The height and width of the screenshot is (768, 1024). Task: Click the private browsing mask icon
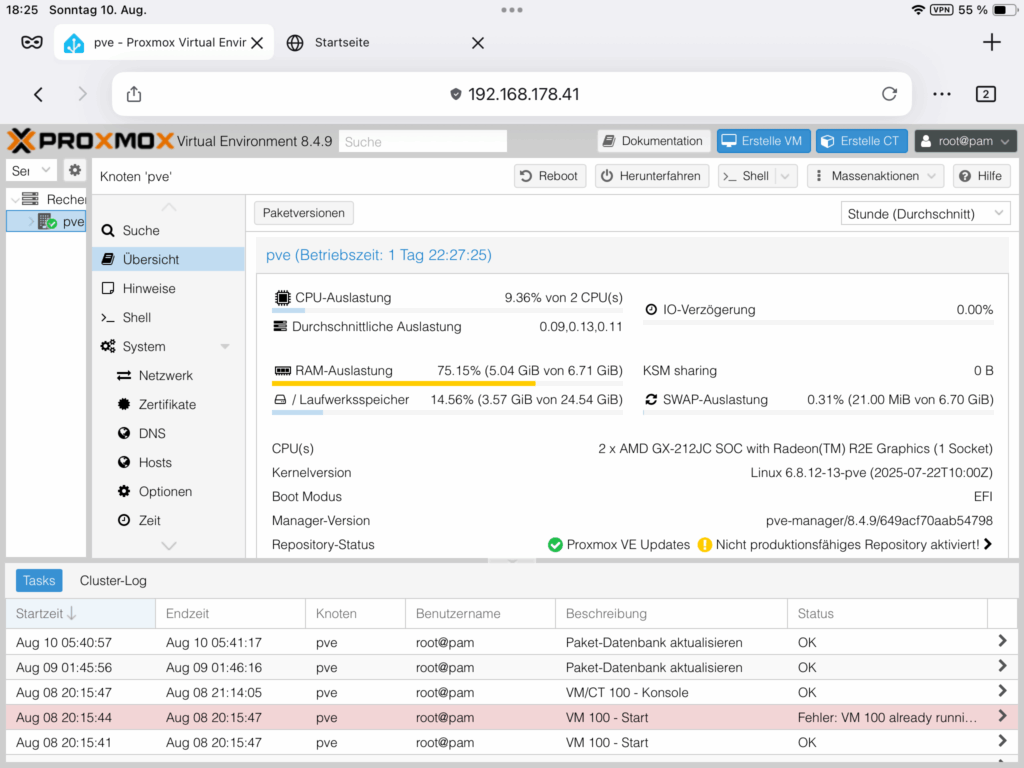pyautogui.click(x=32, y=43)
